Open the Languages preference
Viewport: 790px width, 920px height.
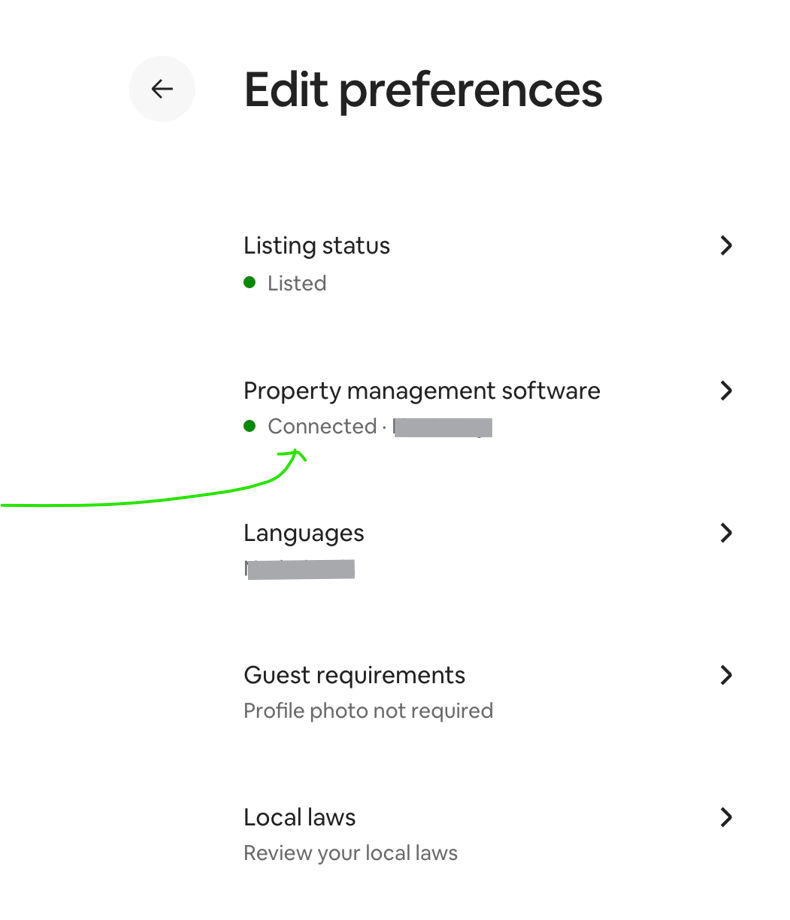pyautogui.click(x=303, y=533)
